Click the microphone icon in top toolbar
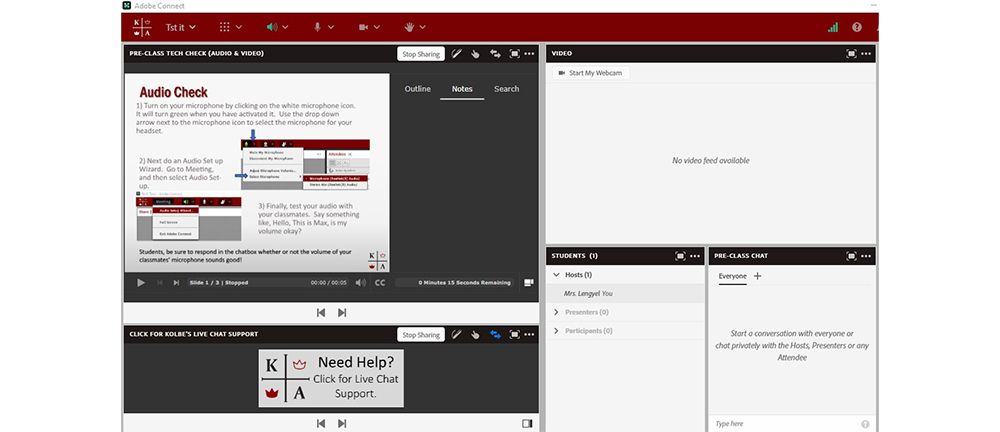This screenshot has width=1000, height=432. (x=317, y=27)
